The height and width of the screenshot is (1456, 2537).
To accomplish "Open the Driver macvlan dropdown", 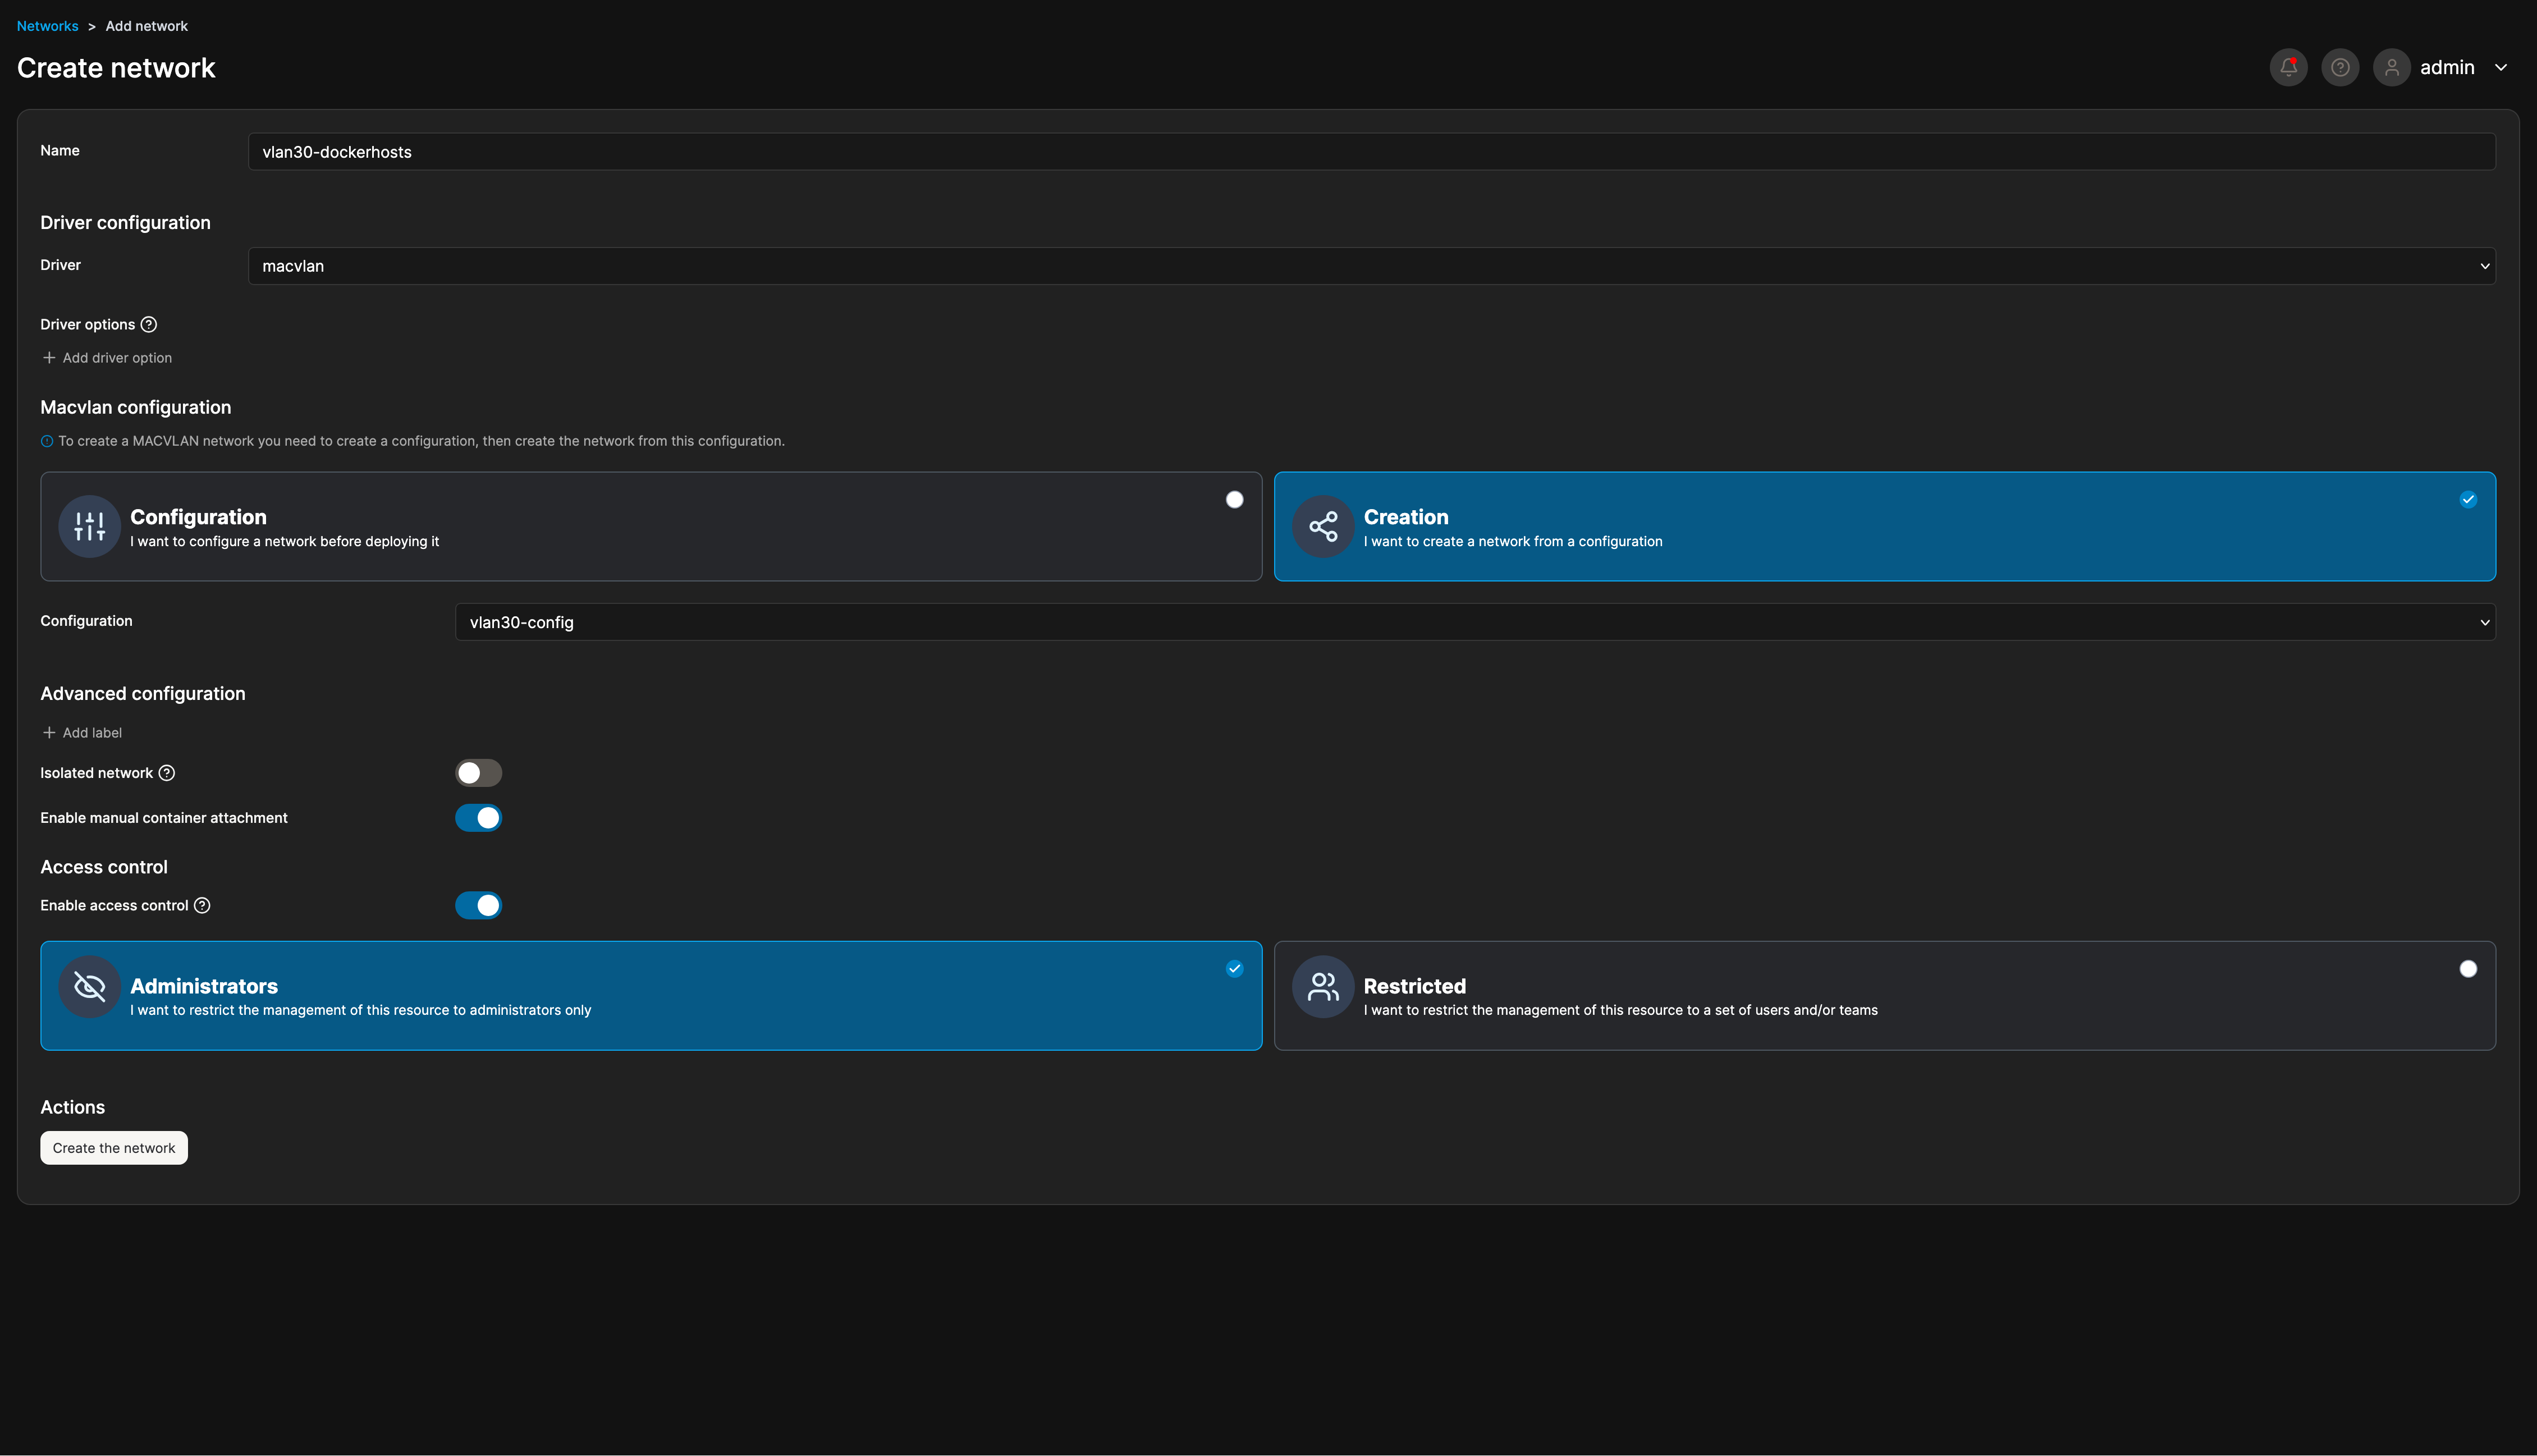I will pos(1372,266).
